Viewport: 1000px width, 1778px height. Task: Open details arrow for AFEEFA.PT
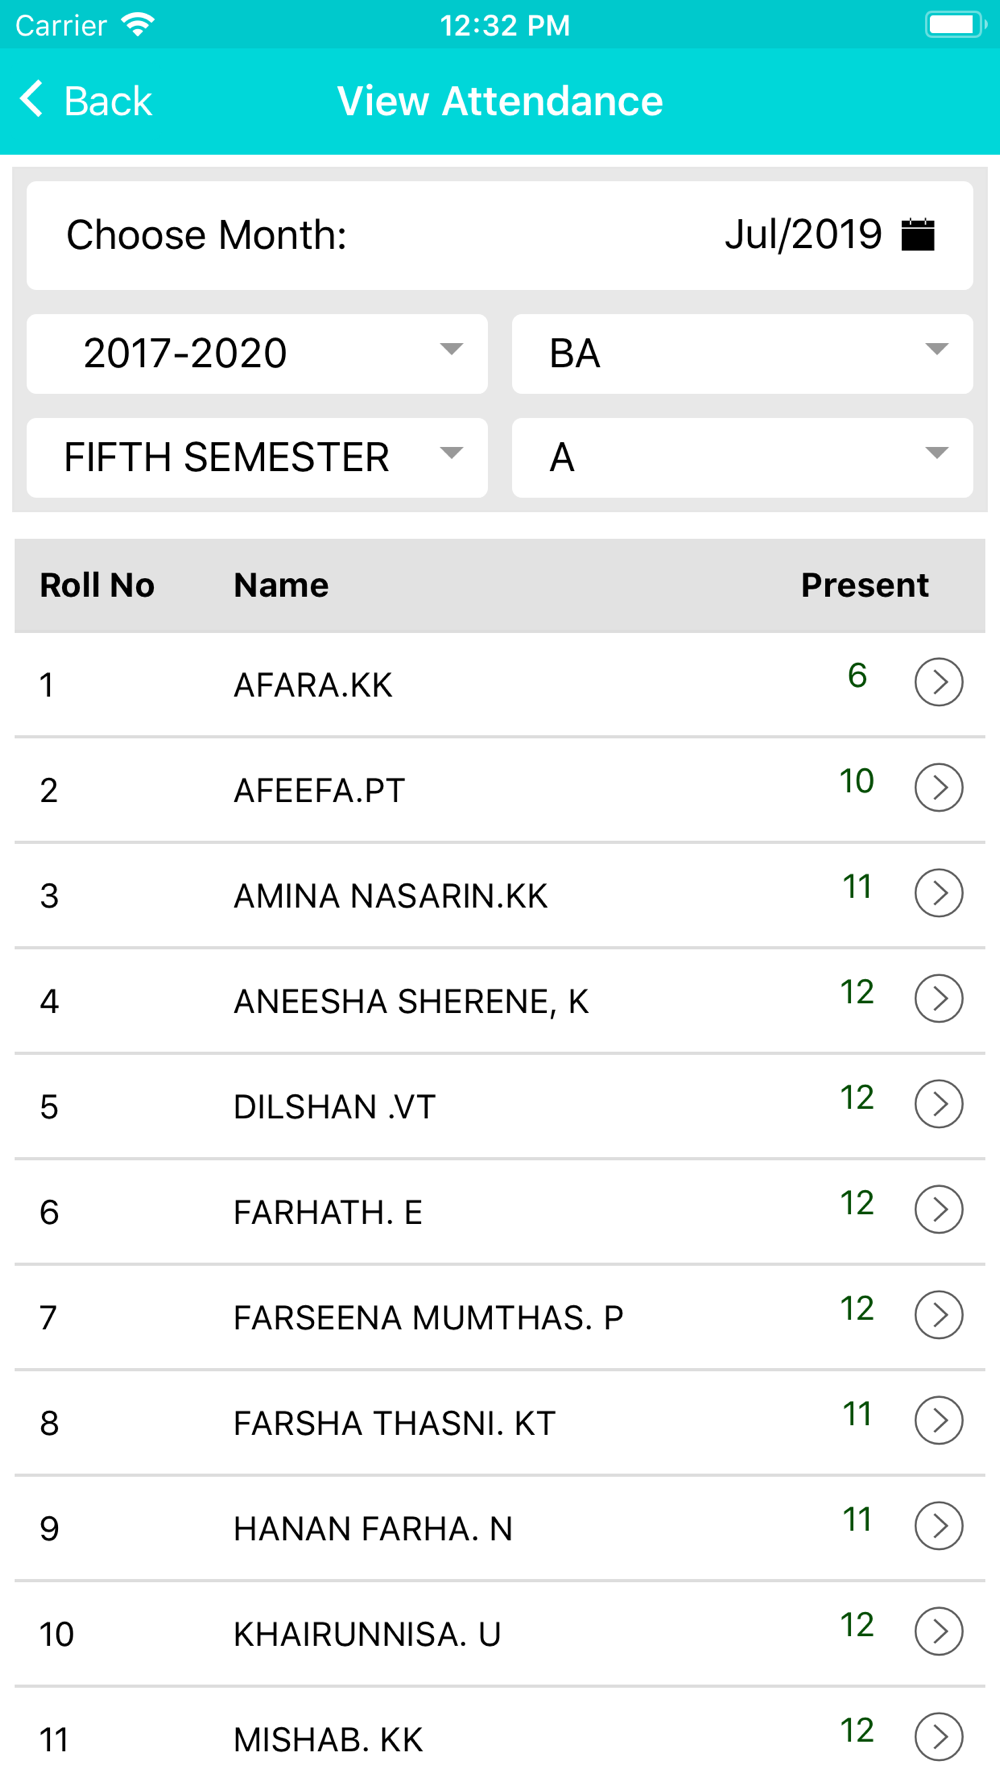(x=938, y=788)
